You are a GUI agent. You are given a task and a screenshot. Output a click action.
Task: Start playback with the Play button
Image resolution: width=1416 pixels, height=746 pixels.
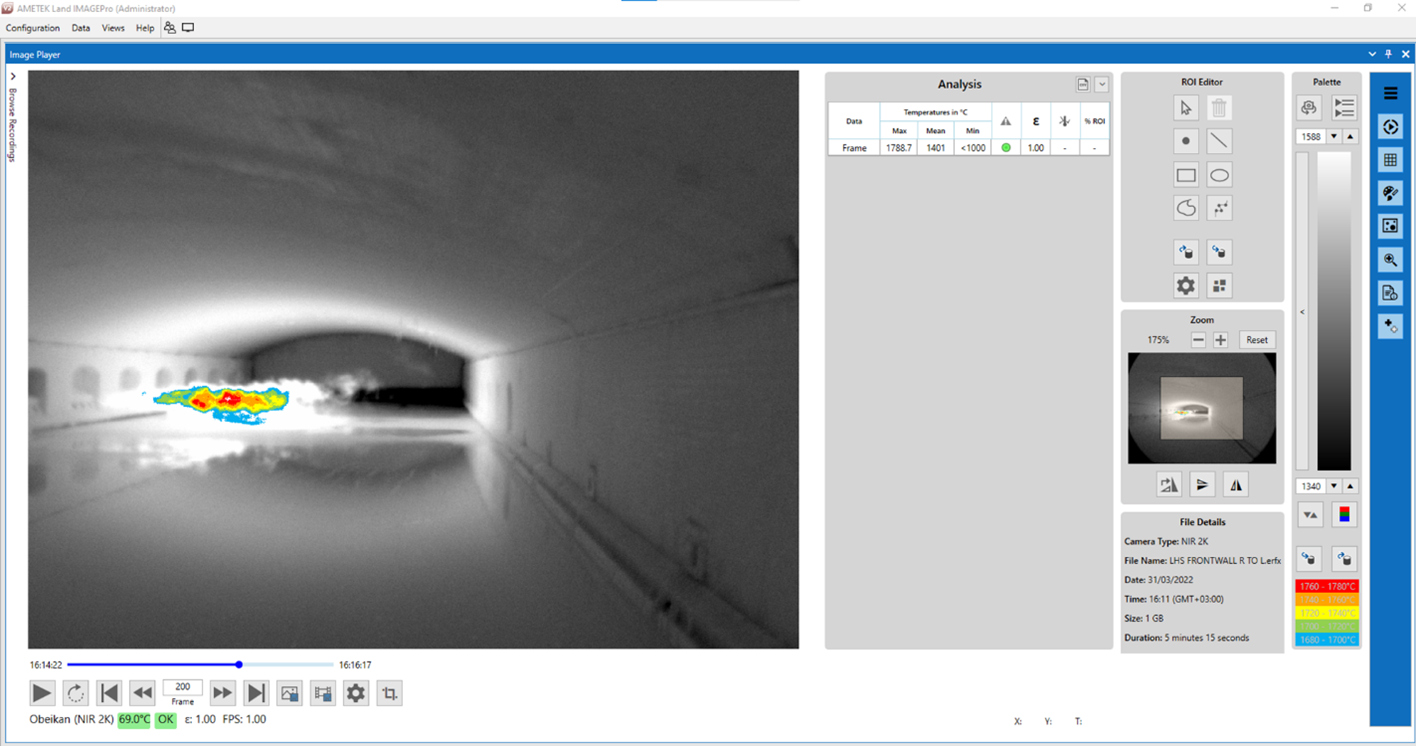coord(42,693)
